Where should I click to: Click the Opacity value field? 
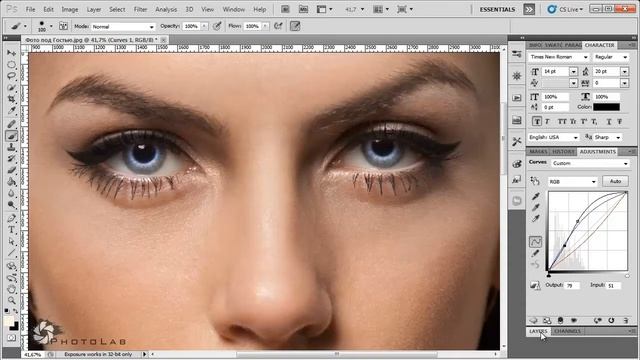tap(191, 26)
